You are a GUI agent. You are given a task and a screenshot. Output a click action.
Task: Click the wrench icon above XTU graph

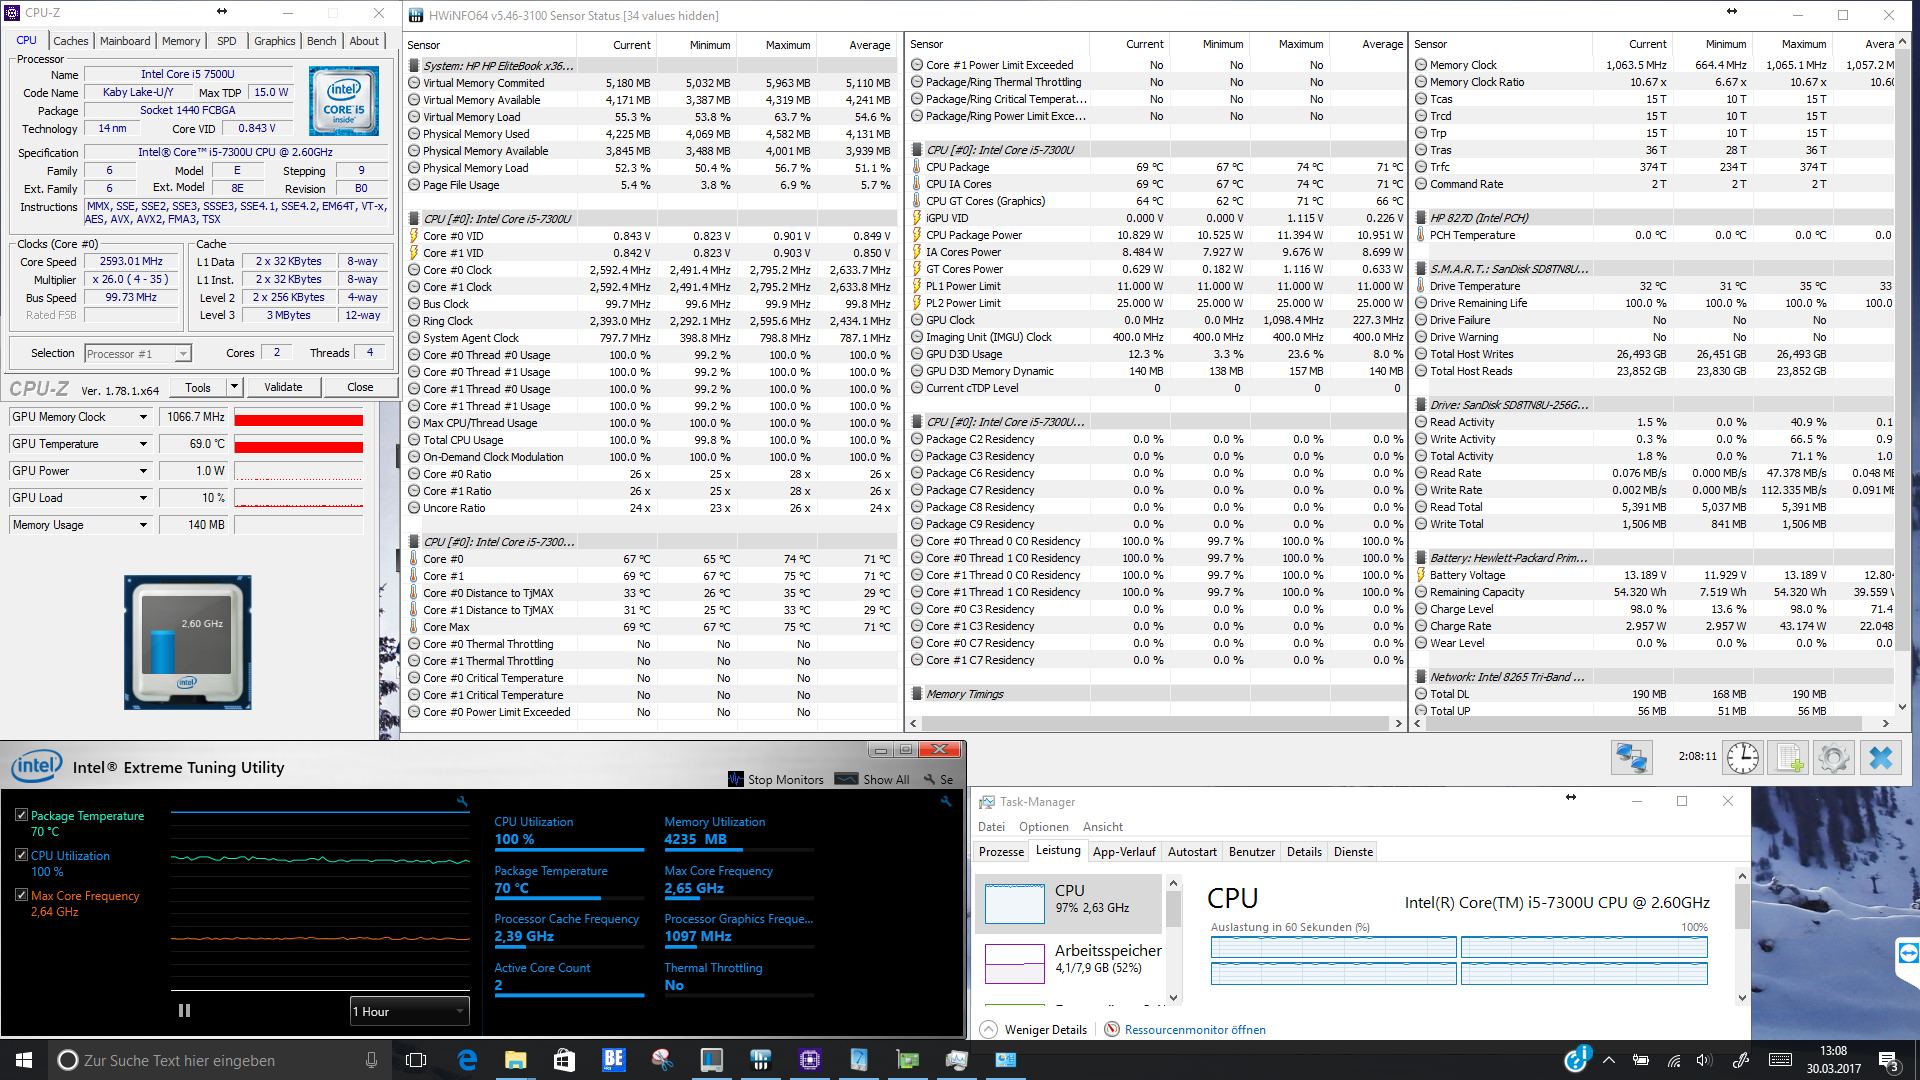pyautogui.click(x=462, y=801)
